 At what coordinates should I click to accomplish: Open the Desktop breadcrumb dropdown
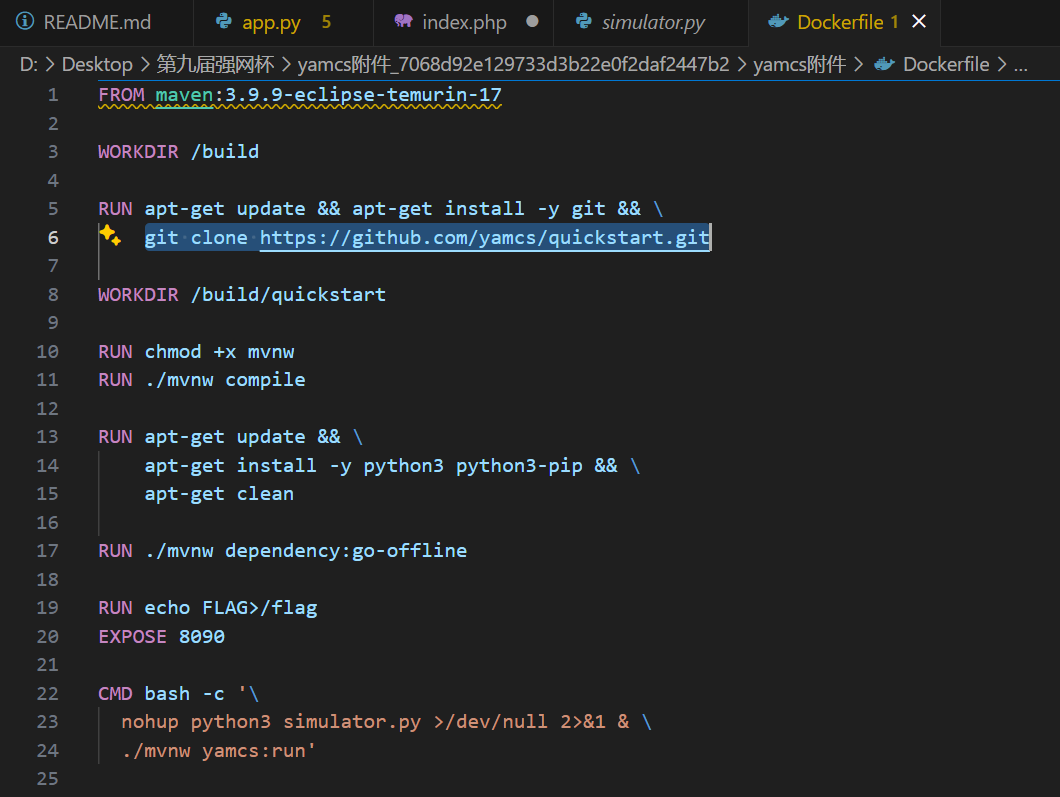click(97, 65)
